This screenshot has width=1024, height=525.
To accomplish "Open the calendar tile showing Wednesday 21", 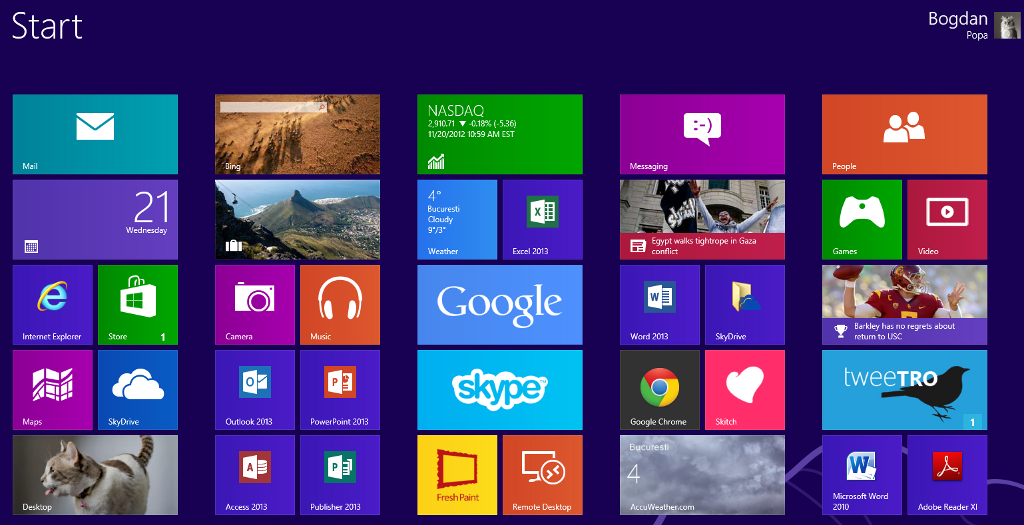I will click(x=95, y=219).
